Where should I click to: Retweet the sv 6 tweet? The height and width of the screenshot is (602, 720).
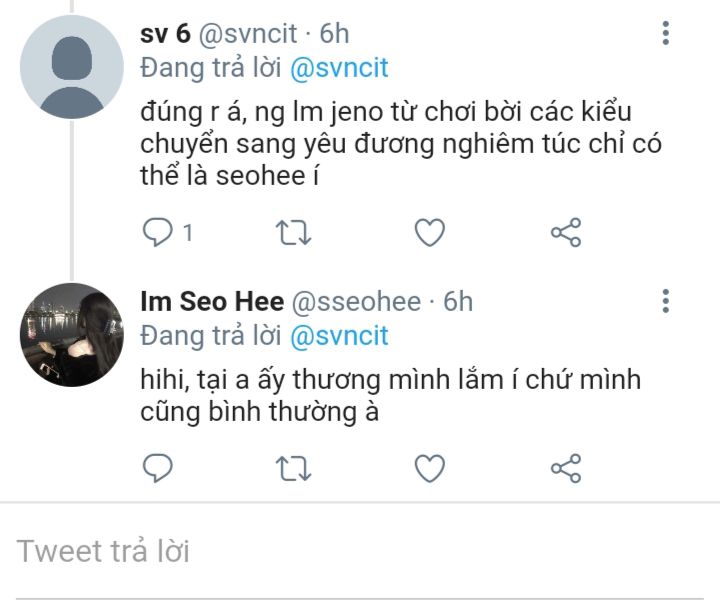[293, 232]
